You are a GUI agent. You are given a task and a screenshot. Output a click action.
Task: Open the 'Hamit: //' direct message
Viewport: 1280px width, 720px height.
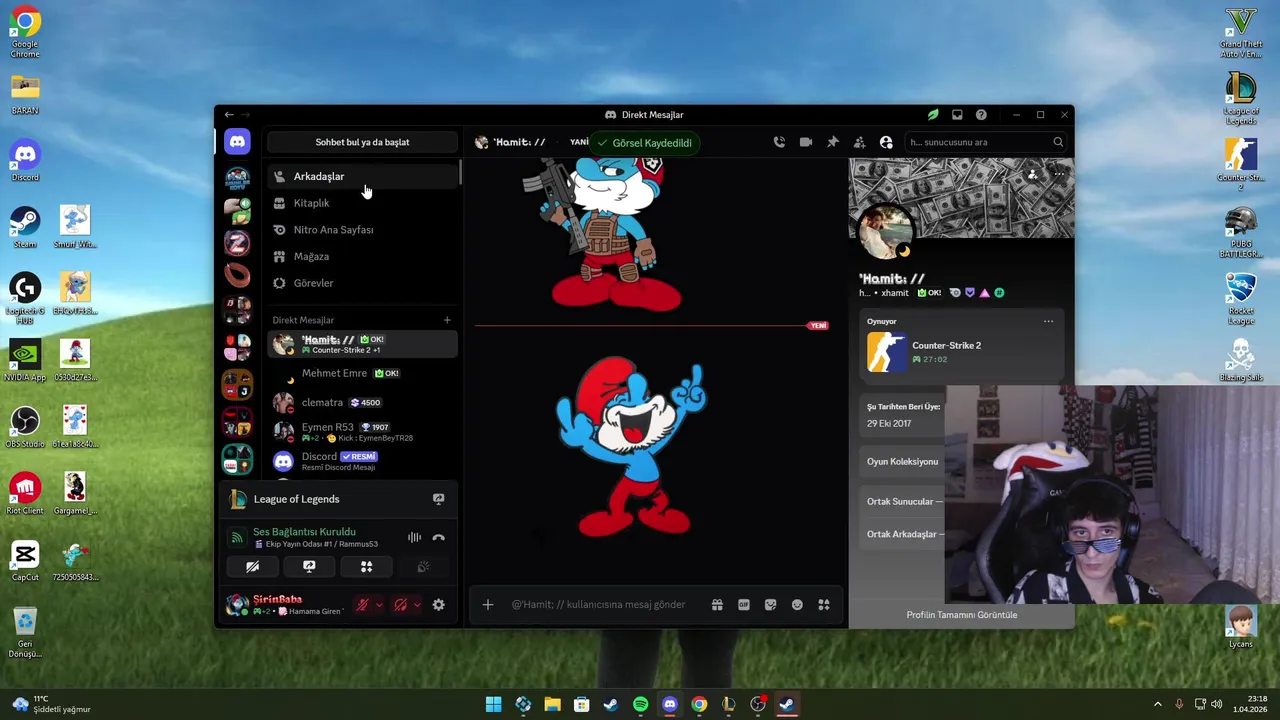click(x=362, y=344)
